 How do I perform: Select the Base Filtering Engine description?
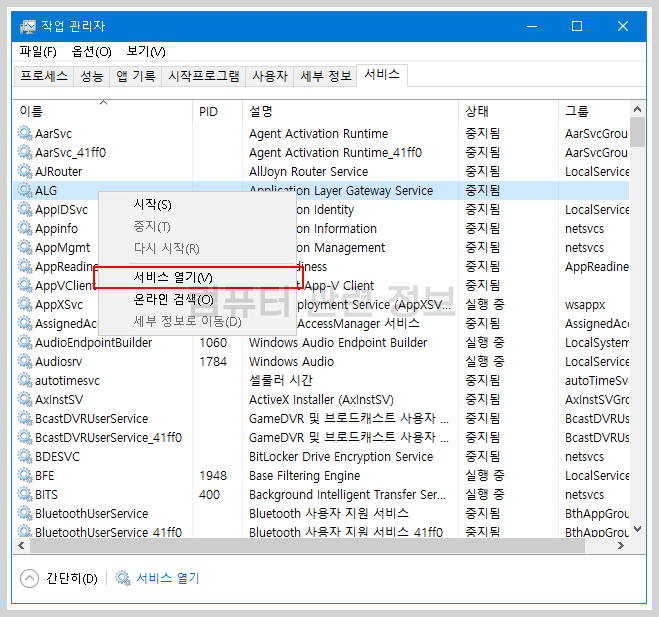304,476
